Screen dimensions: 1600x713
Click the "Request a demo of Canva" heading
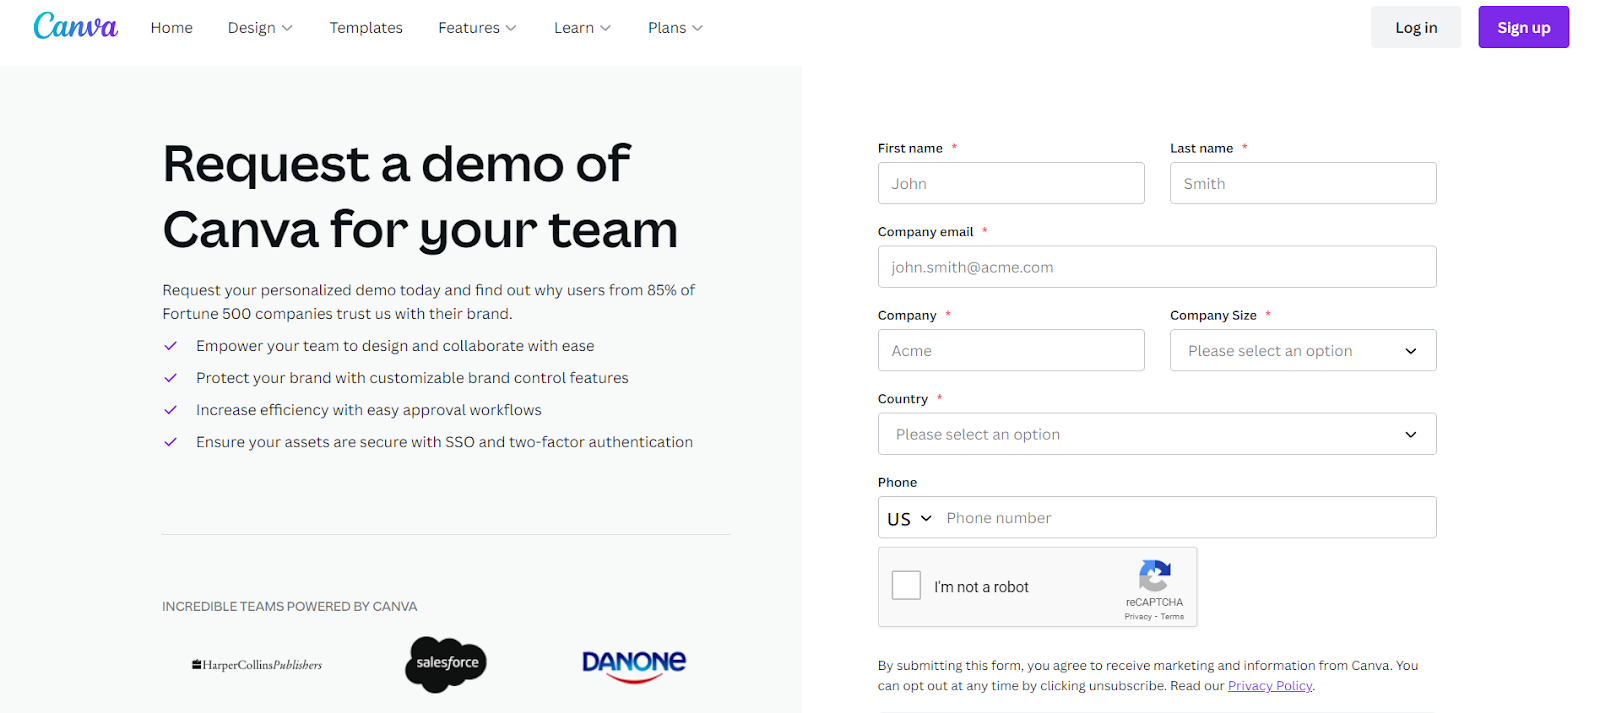coord(420,196)
